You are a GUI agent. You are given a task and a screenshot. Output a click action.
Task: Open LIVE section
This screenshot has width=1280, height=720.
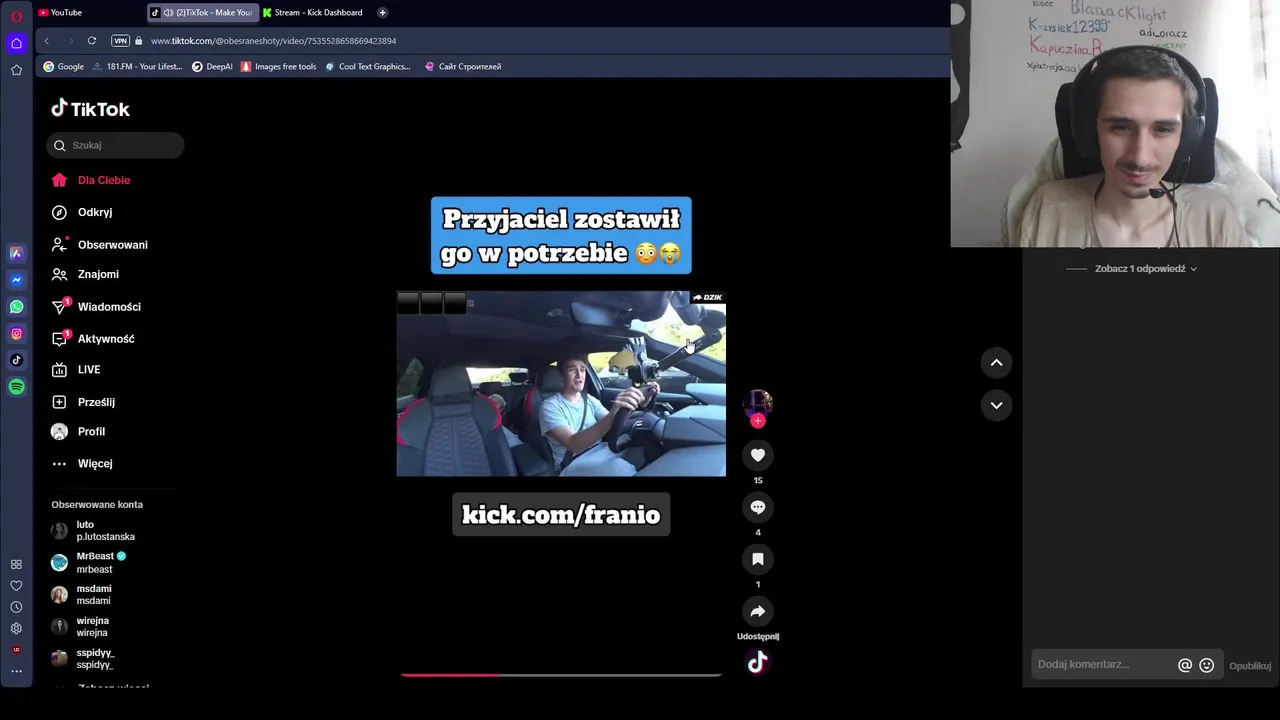click(76, 370)
